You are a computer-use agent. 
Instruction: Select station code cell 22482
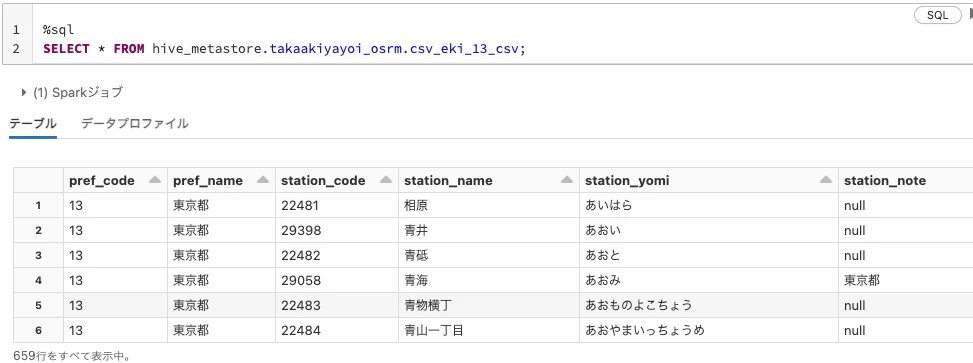[337, 255]
